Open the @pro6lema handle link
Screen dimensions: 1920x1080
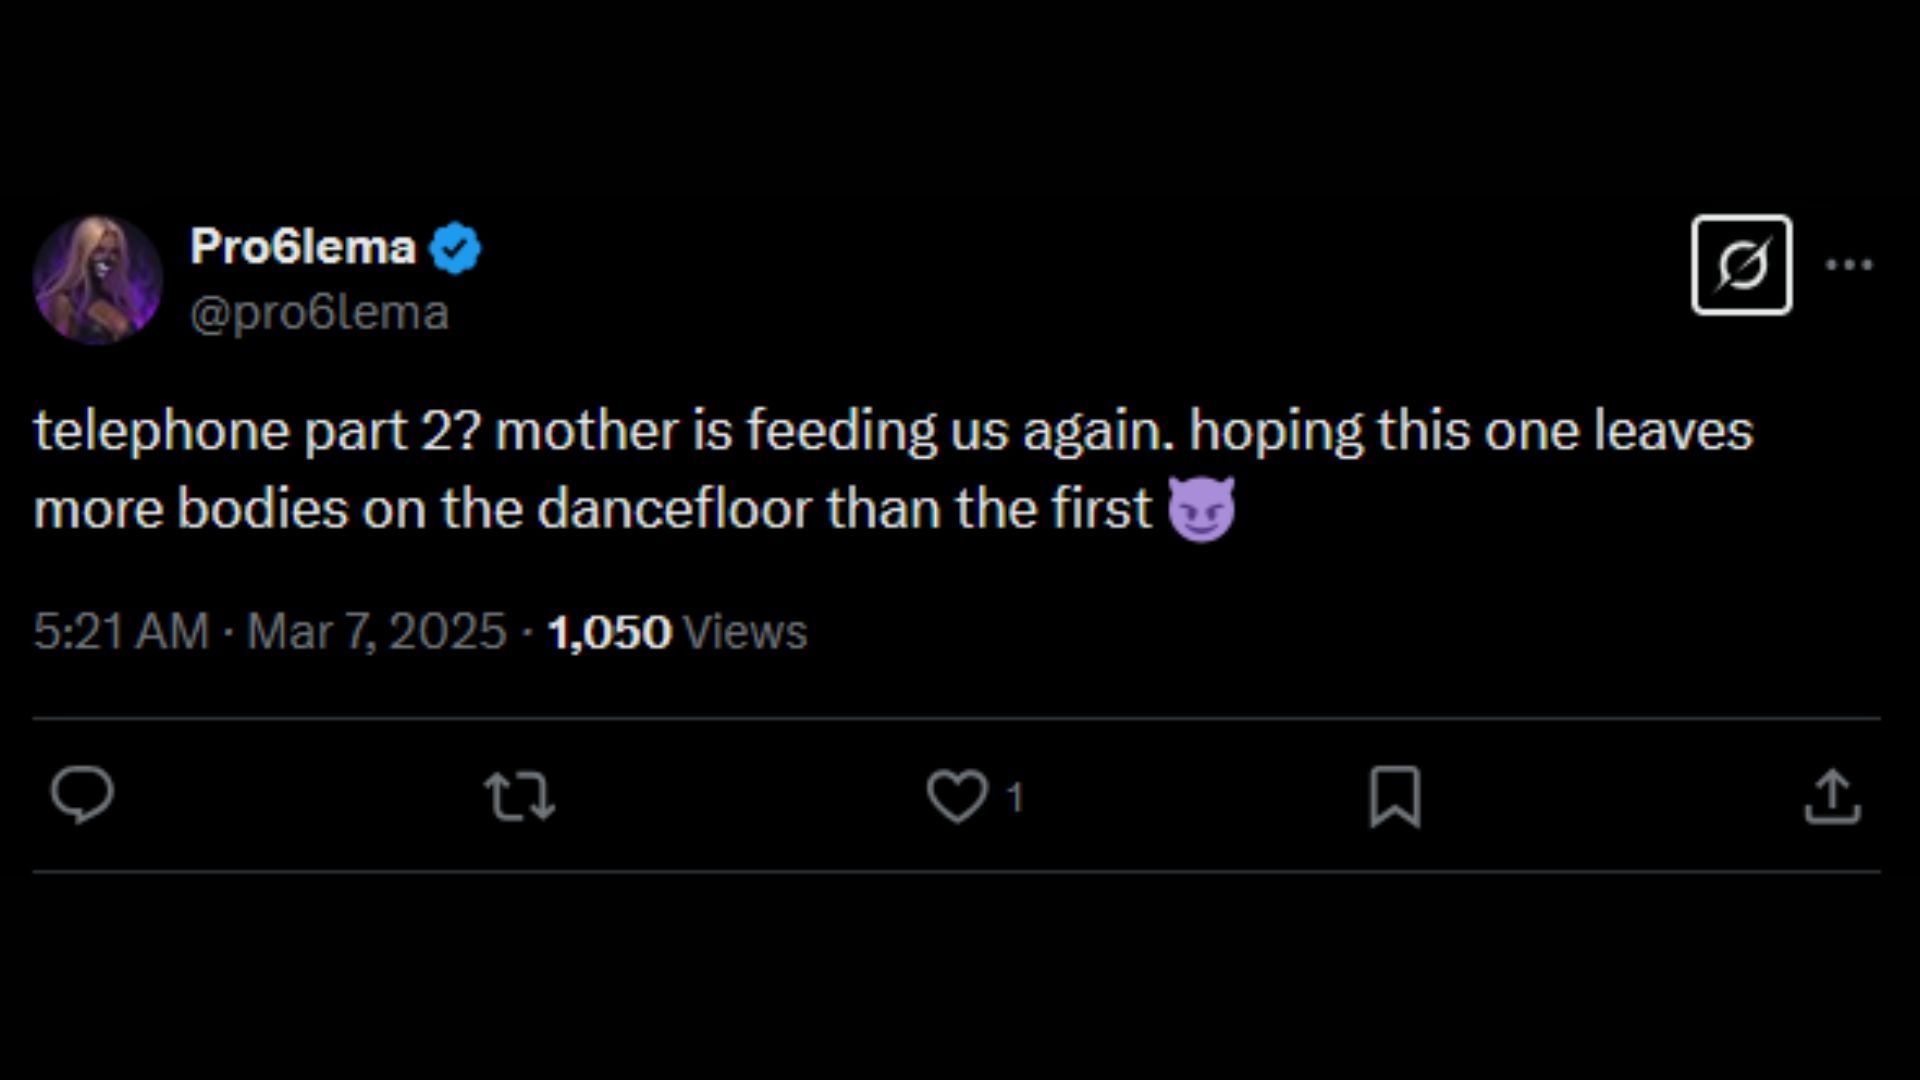click(319, 314)
